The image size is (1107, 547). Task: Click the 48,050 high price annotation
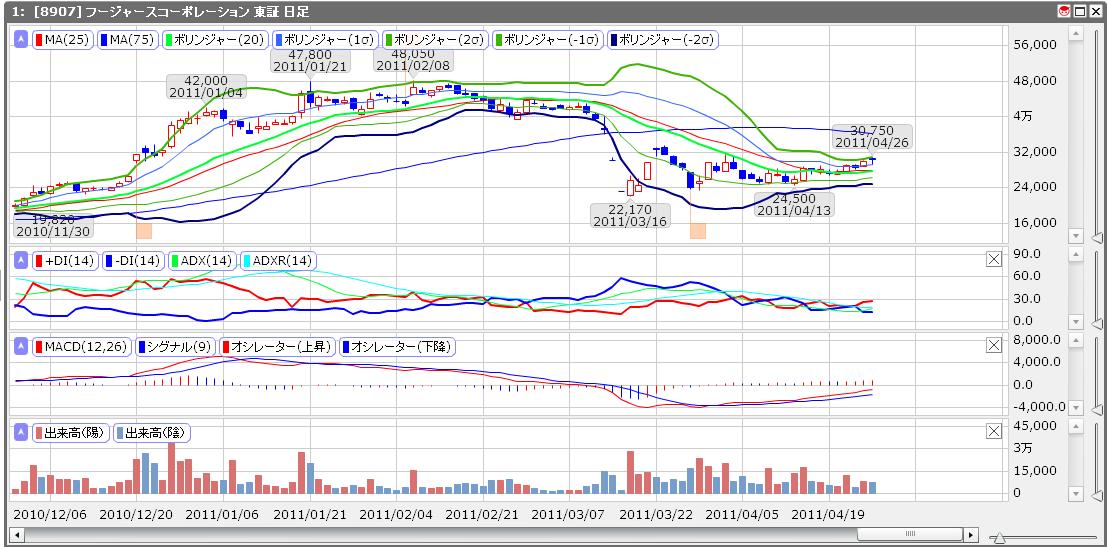pos(412,59)
